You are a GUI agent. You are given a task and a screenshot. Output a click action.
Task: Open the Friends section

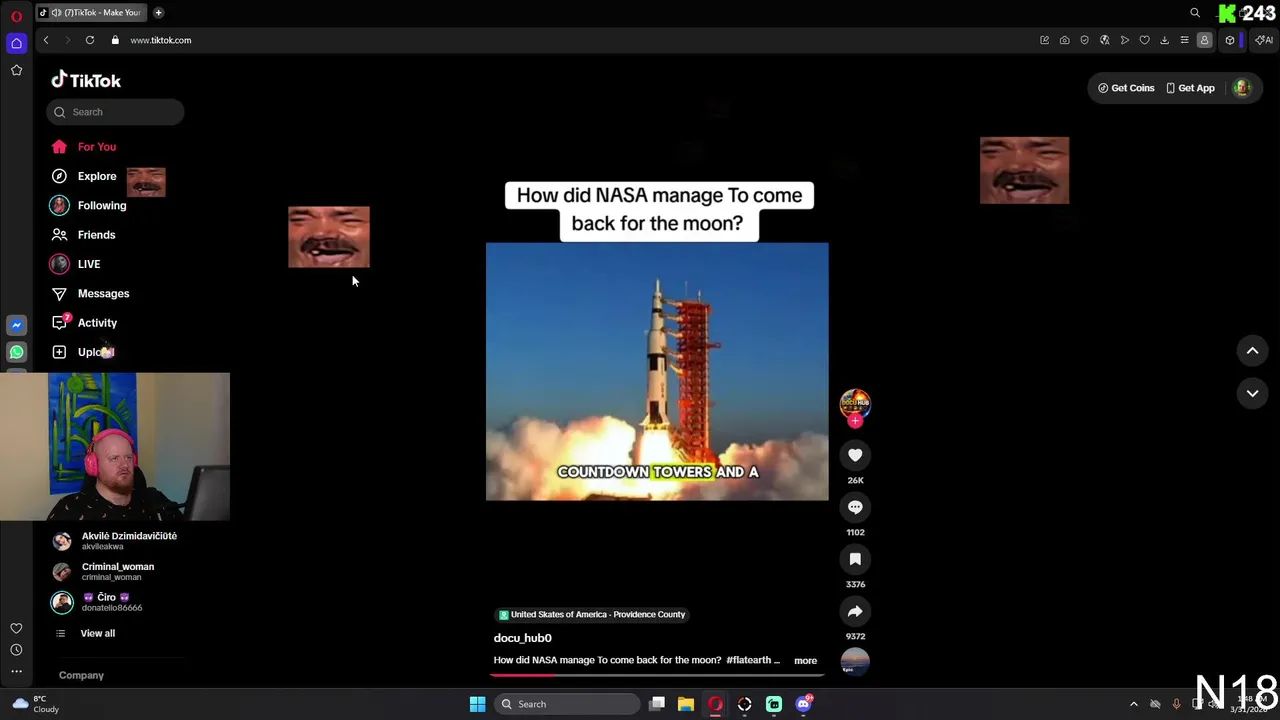(x=85, y=235)
